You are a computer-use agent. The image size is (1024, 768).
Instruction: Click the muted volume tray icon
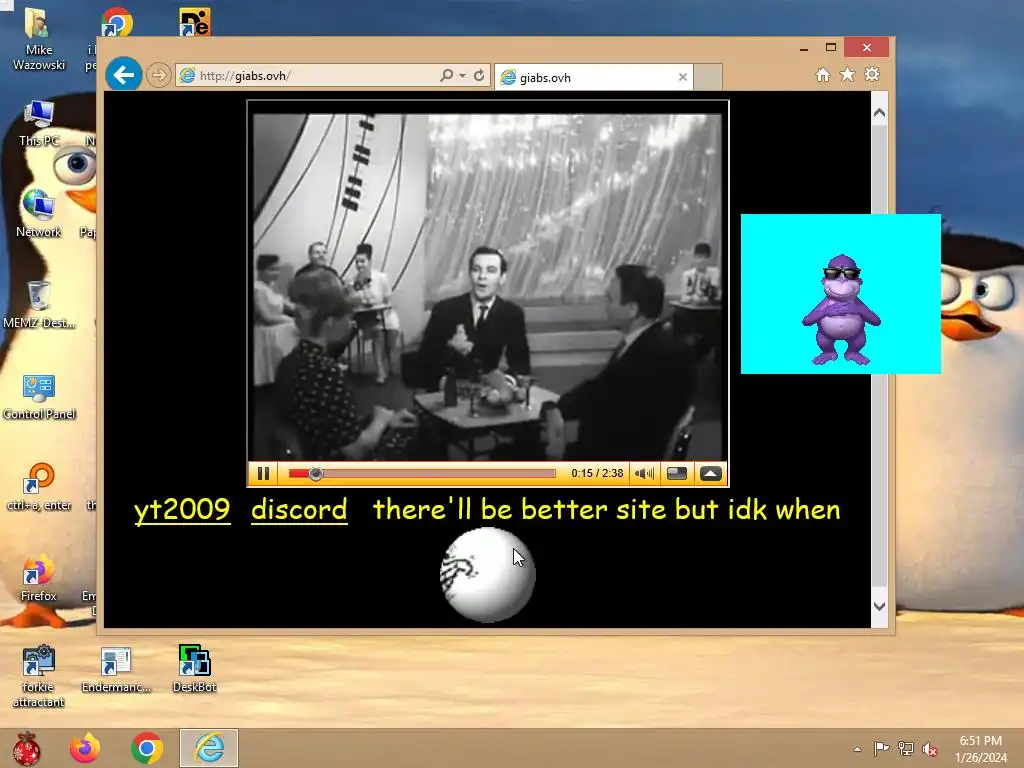pyautogui.click(x=930, y=749)
